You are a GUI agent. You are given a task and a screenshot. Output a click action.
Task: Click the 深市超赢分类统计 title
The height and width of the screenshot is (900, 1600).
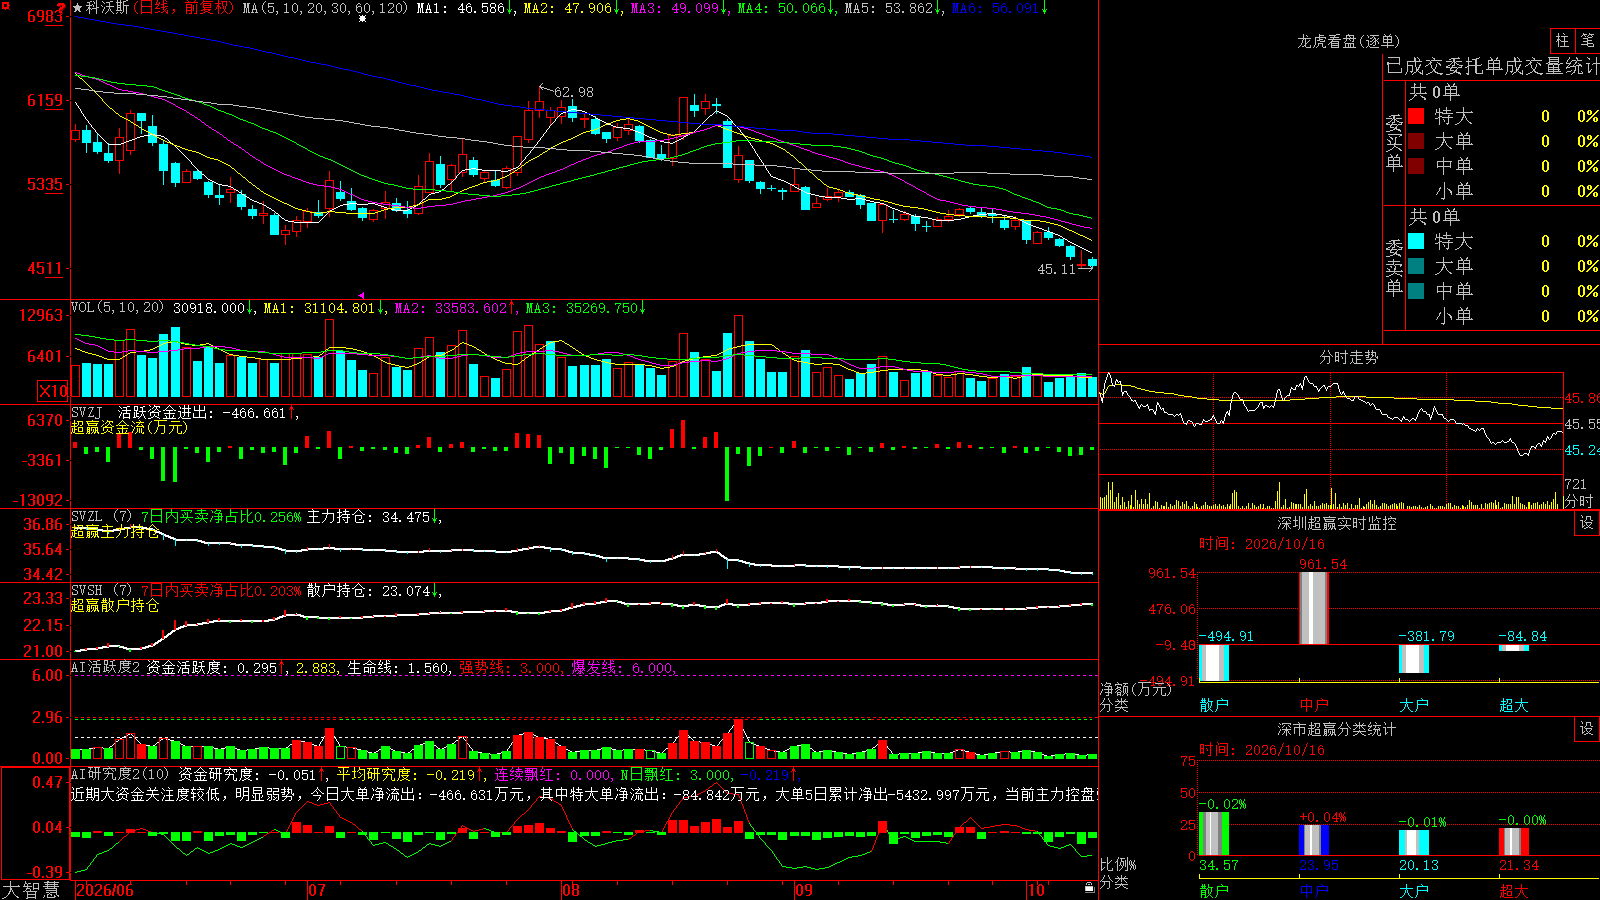coord(1337,729)
